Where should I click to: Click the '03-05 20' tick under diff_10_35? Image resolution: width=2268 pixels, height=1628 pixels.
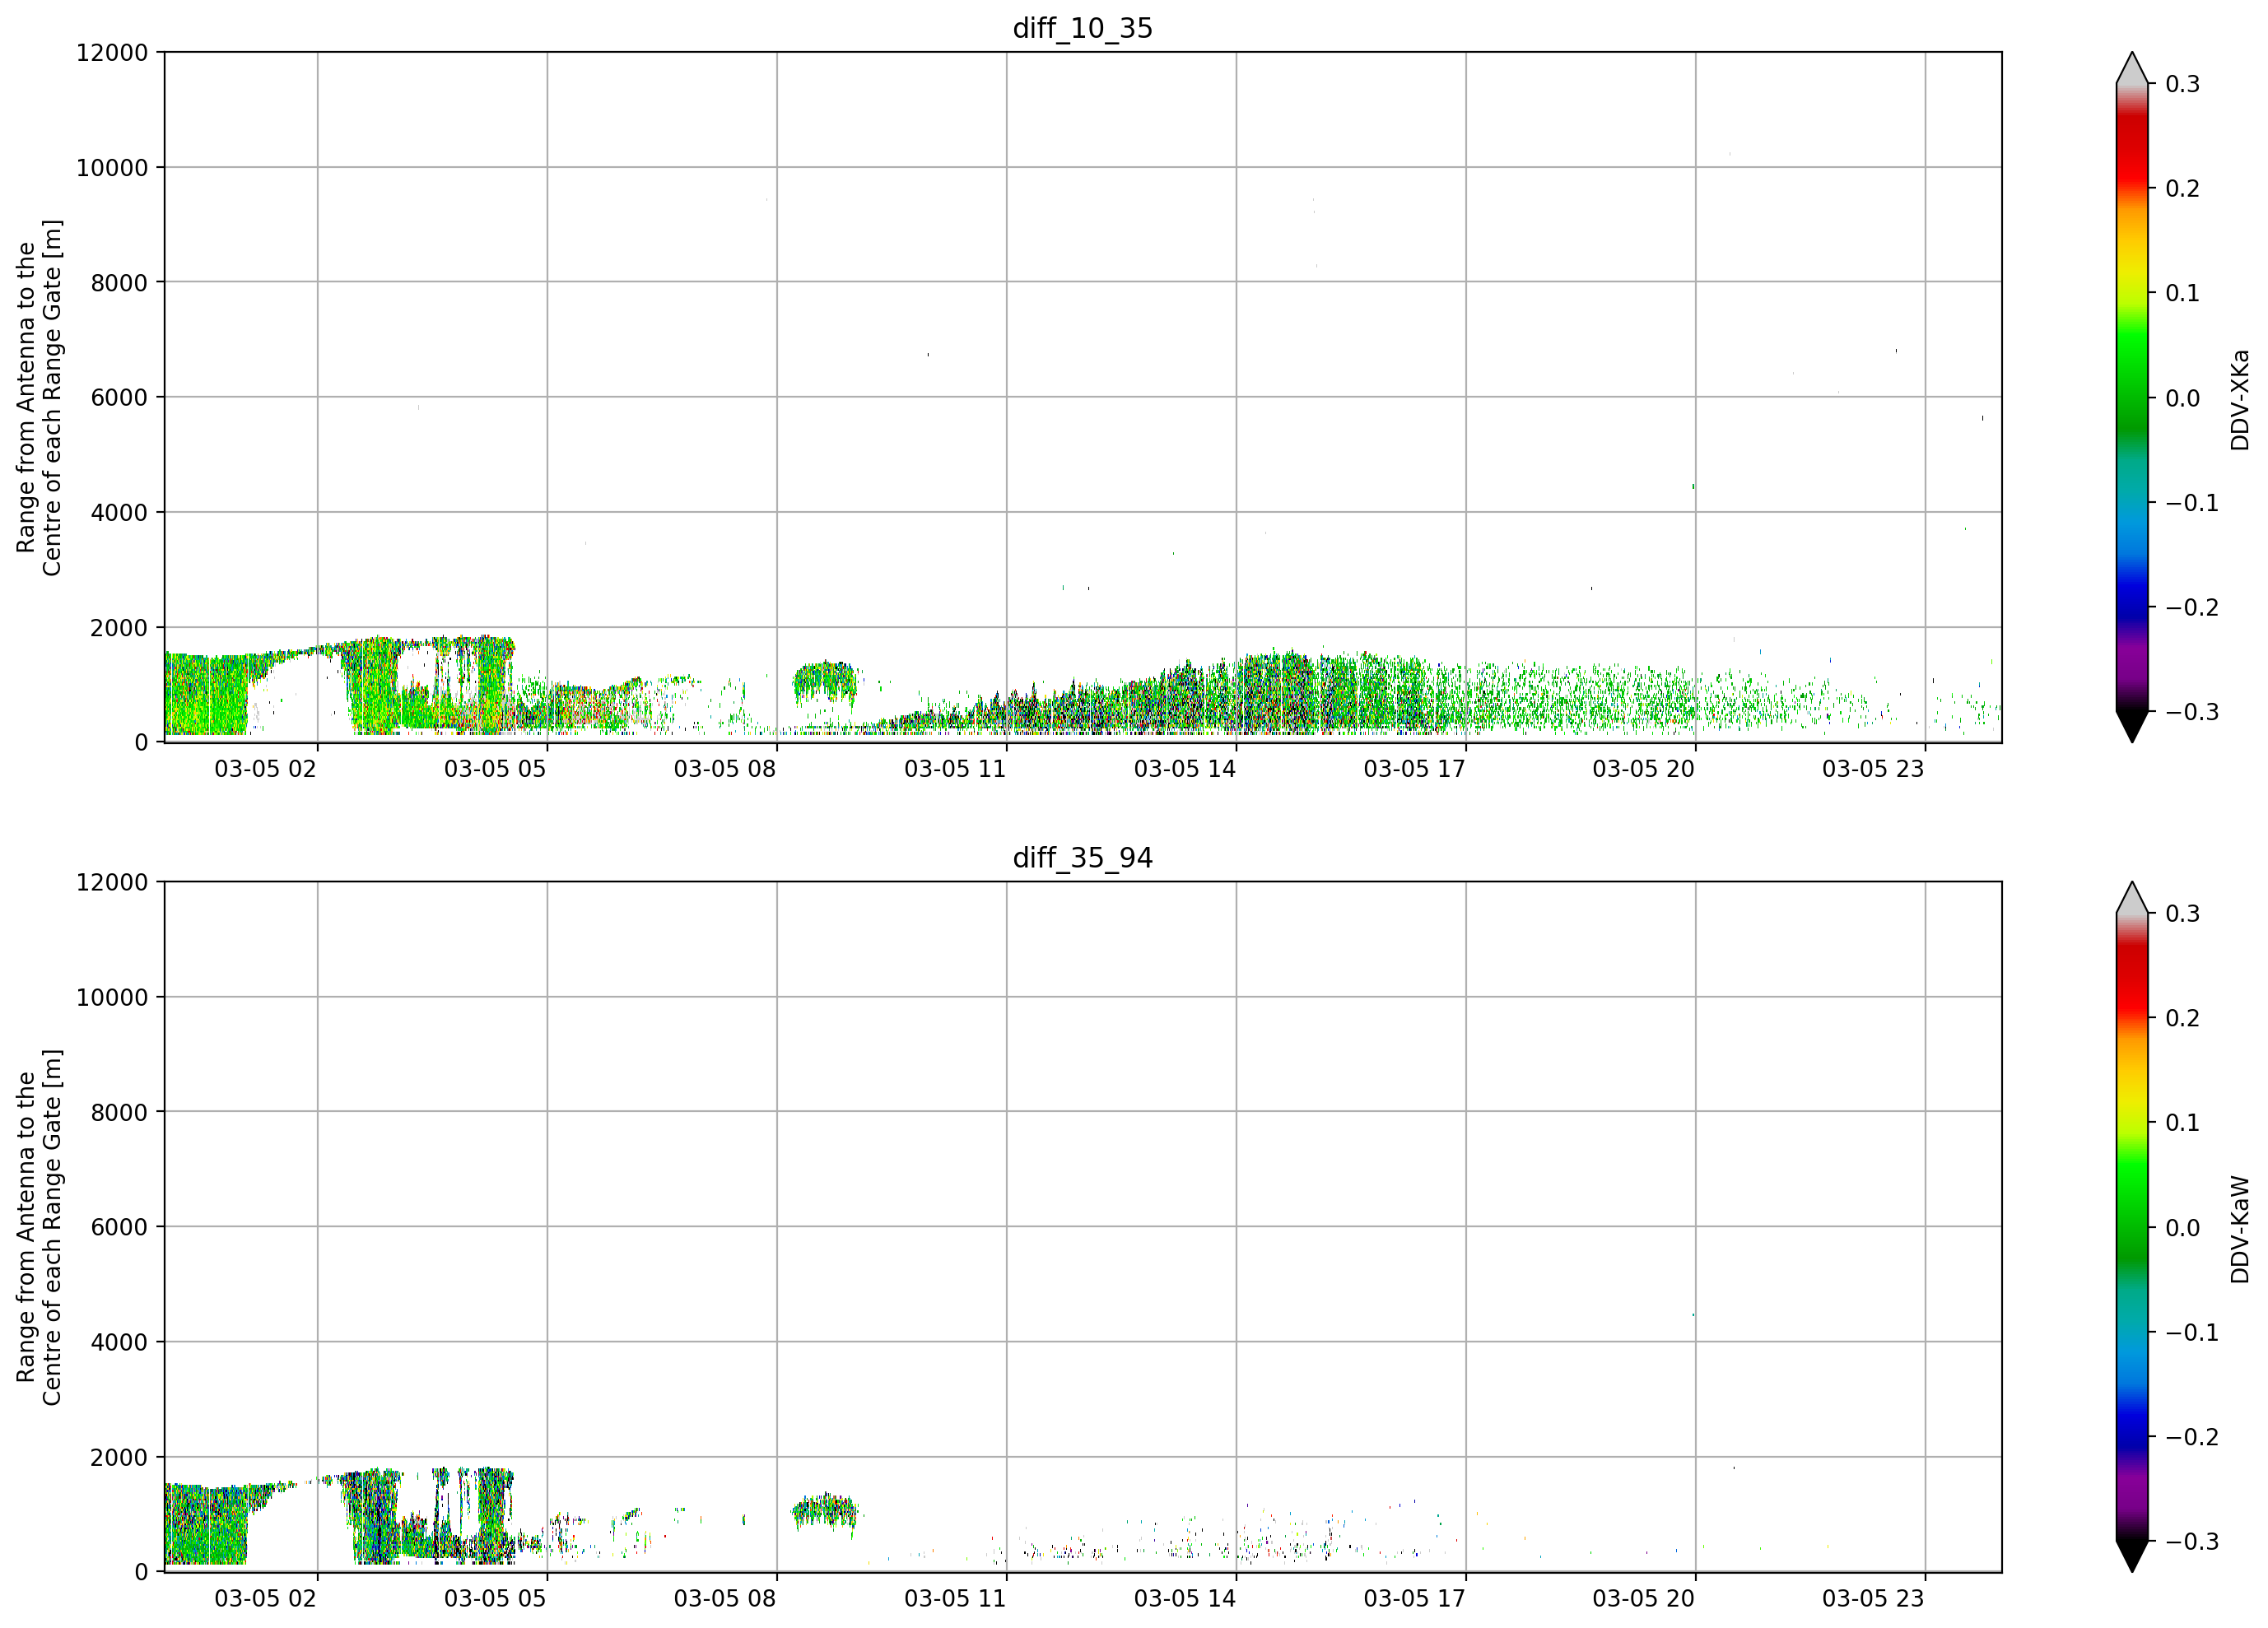[x=1644, y=769]
